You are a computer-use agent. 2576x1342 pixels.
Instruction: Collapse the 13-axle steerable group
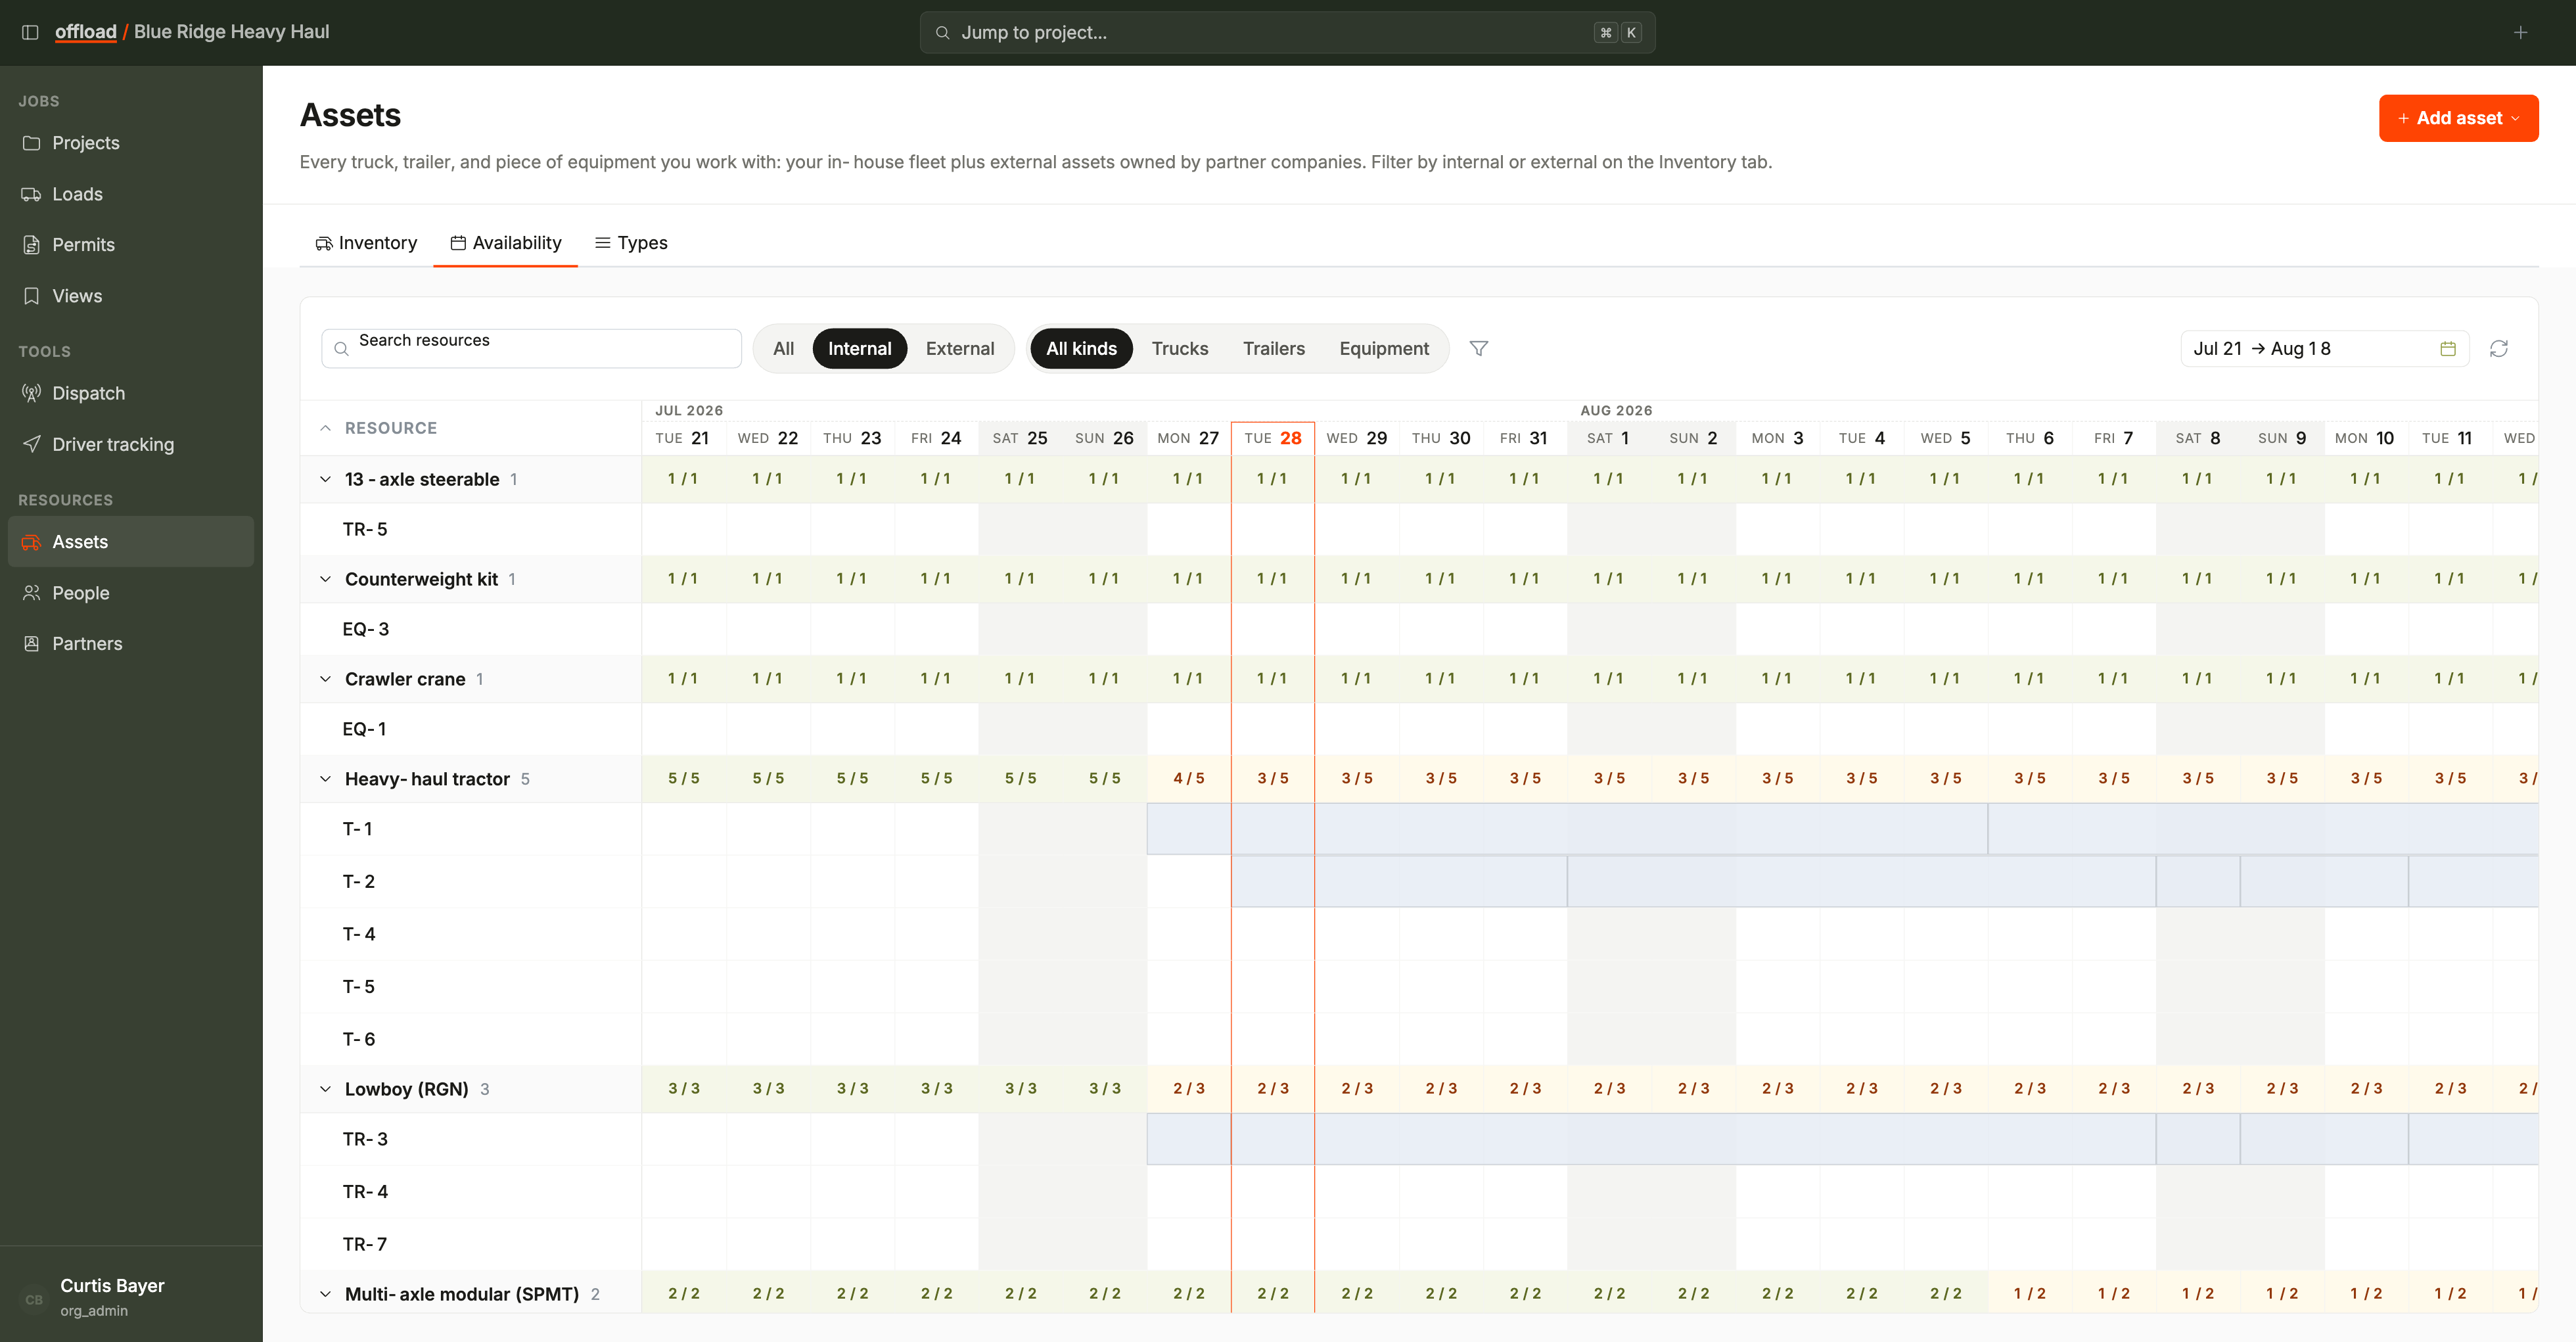point(325,479)
